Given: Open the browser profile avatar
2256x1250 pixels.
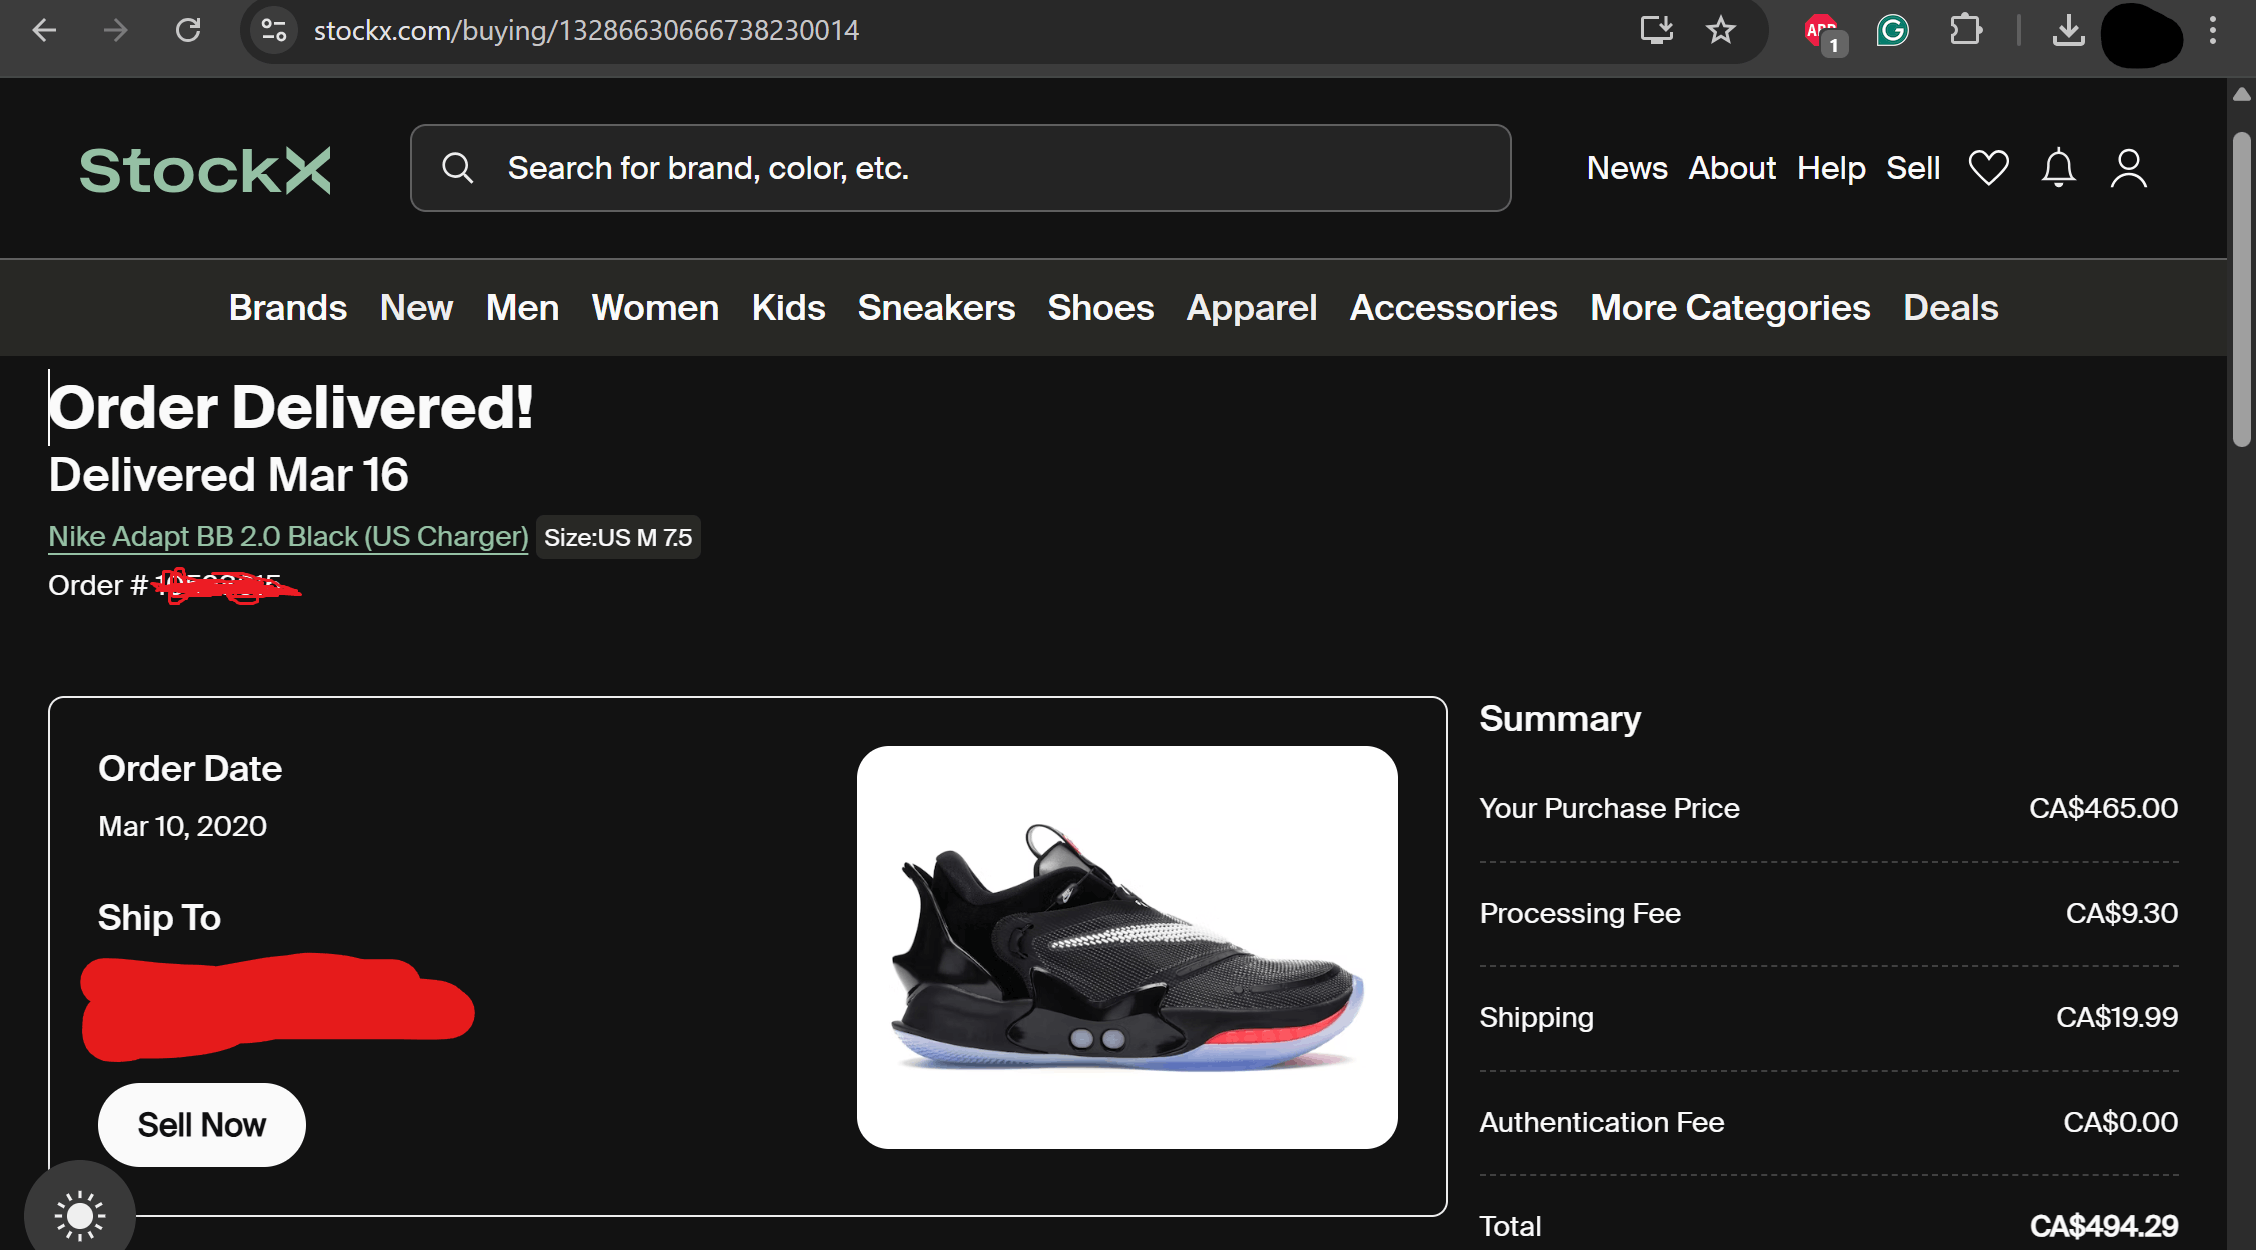Looking at the screenshot, I should pos(2141,35).
